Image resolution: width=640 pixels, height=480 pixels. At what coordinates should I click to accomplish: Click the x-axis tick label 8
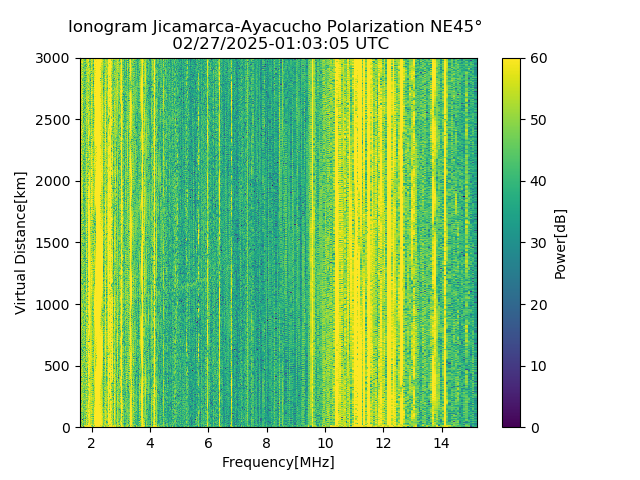pyautogui.click(x=267, y=443)
